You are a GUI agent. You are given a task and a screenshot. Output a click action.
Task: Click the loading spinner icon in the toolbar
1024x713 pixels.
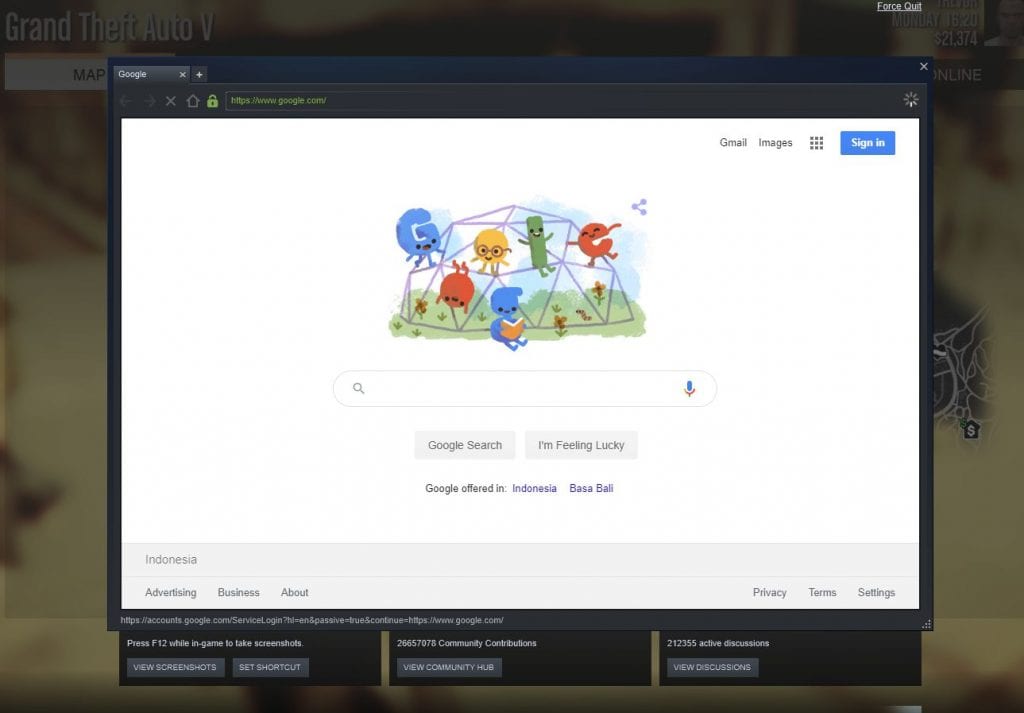click(910, 100)
